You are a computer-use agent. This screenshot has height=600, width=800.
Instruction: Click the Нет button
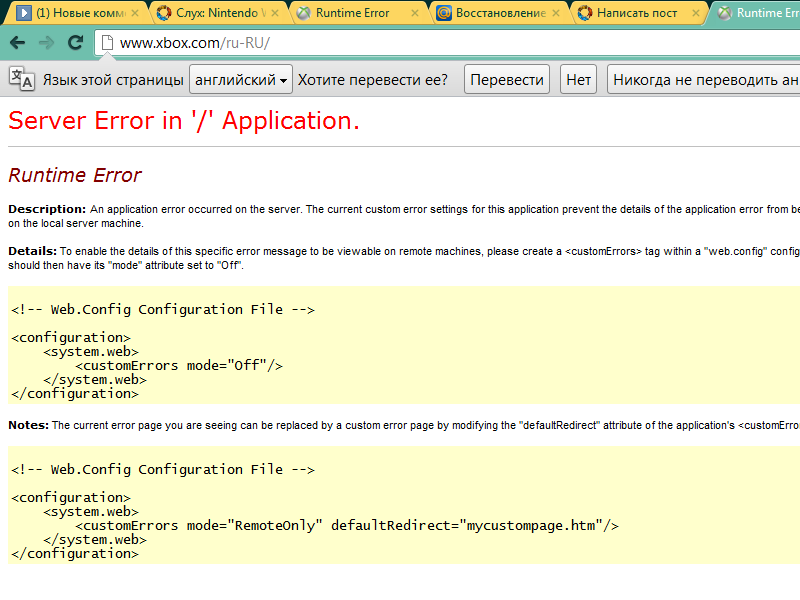click(578, 79)
